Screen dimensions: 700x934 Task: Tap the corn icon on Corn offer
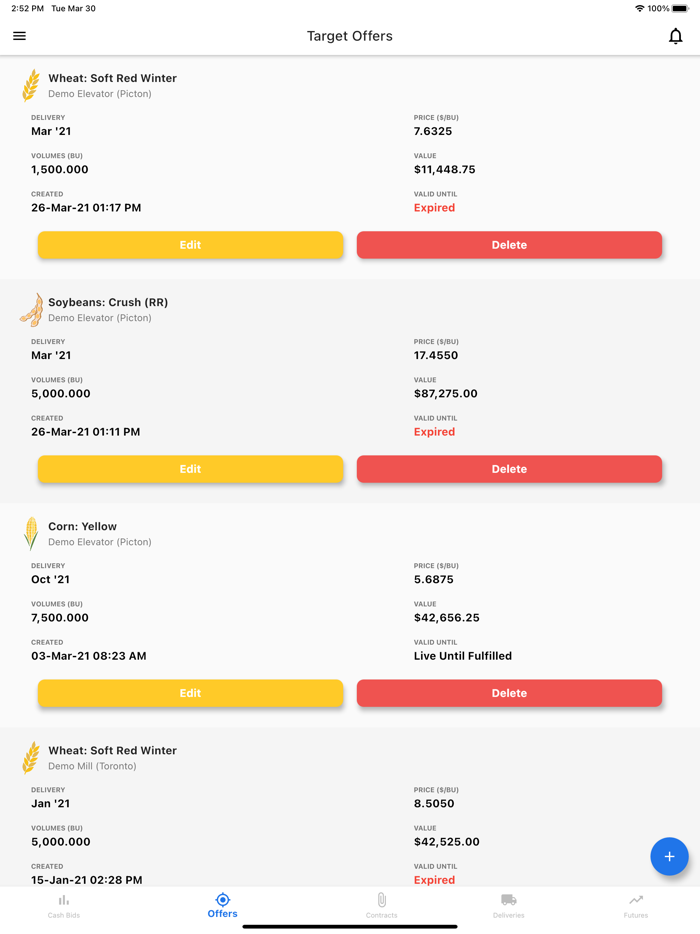[31, 533]
